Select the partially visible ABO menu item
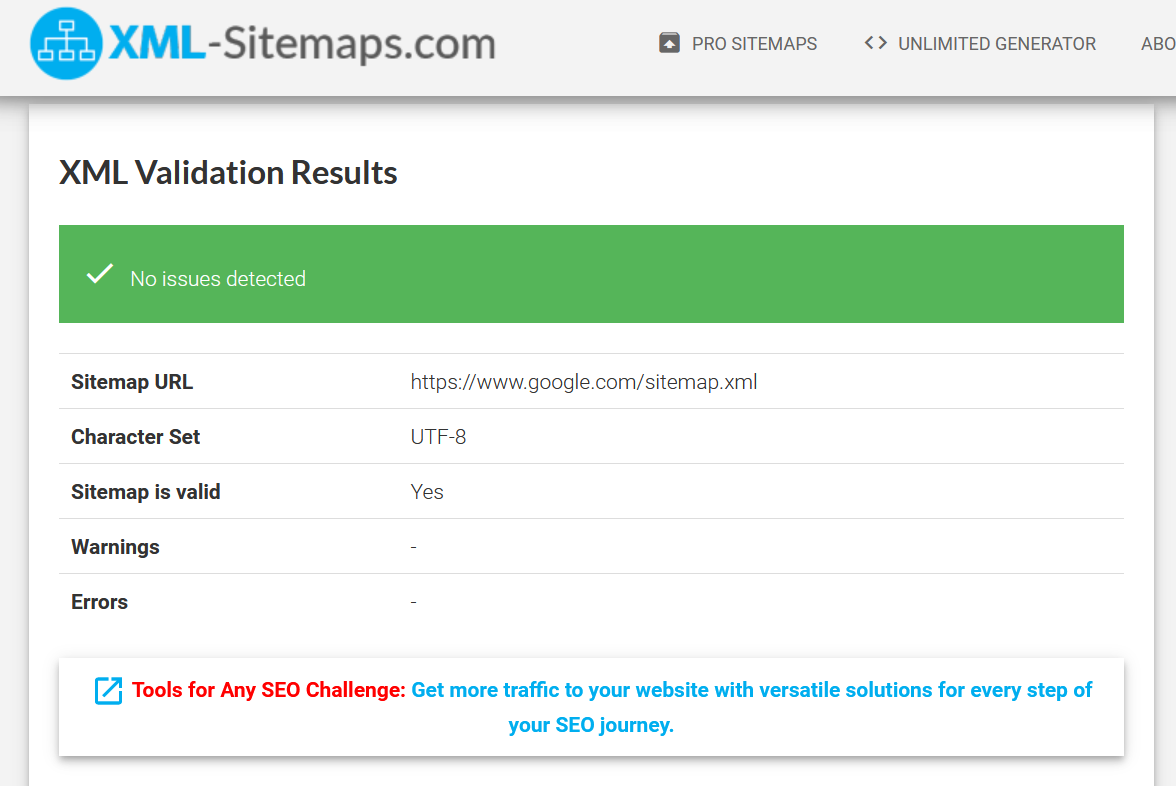The height and width of the screenshot is (786, 1176). click(1158, 44)
